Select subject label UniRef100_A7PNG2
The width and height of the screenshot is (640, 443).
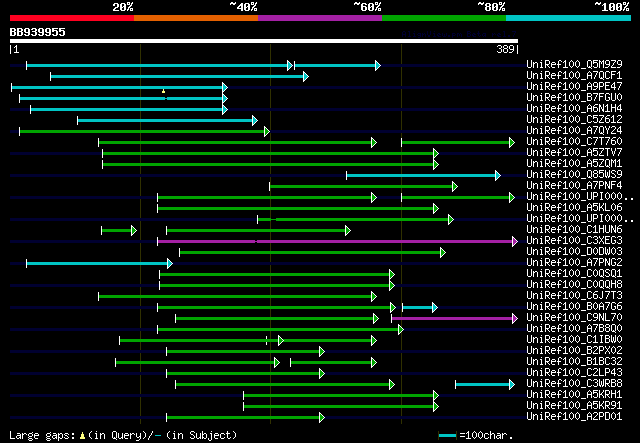pyautogui.click(x=574, y=263)
